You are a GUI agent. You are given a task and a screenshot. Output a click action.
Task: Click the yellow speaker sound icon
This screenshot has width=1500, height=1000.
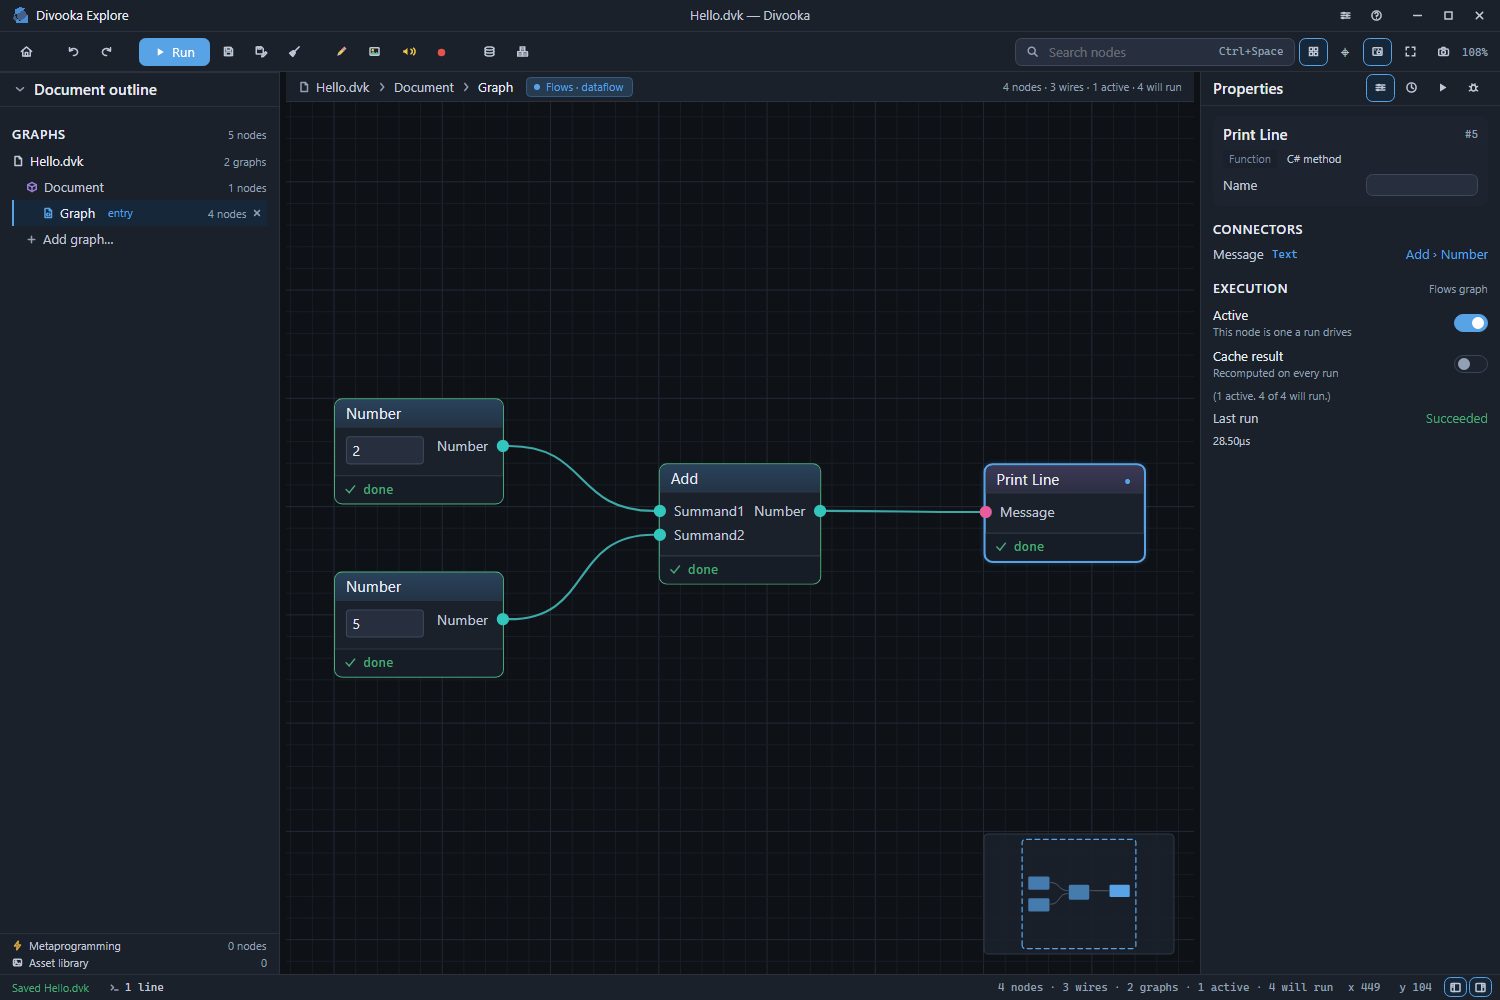(409, 52)
